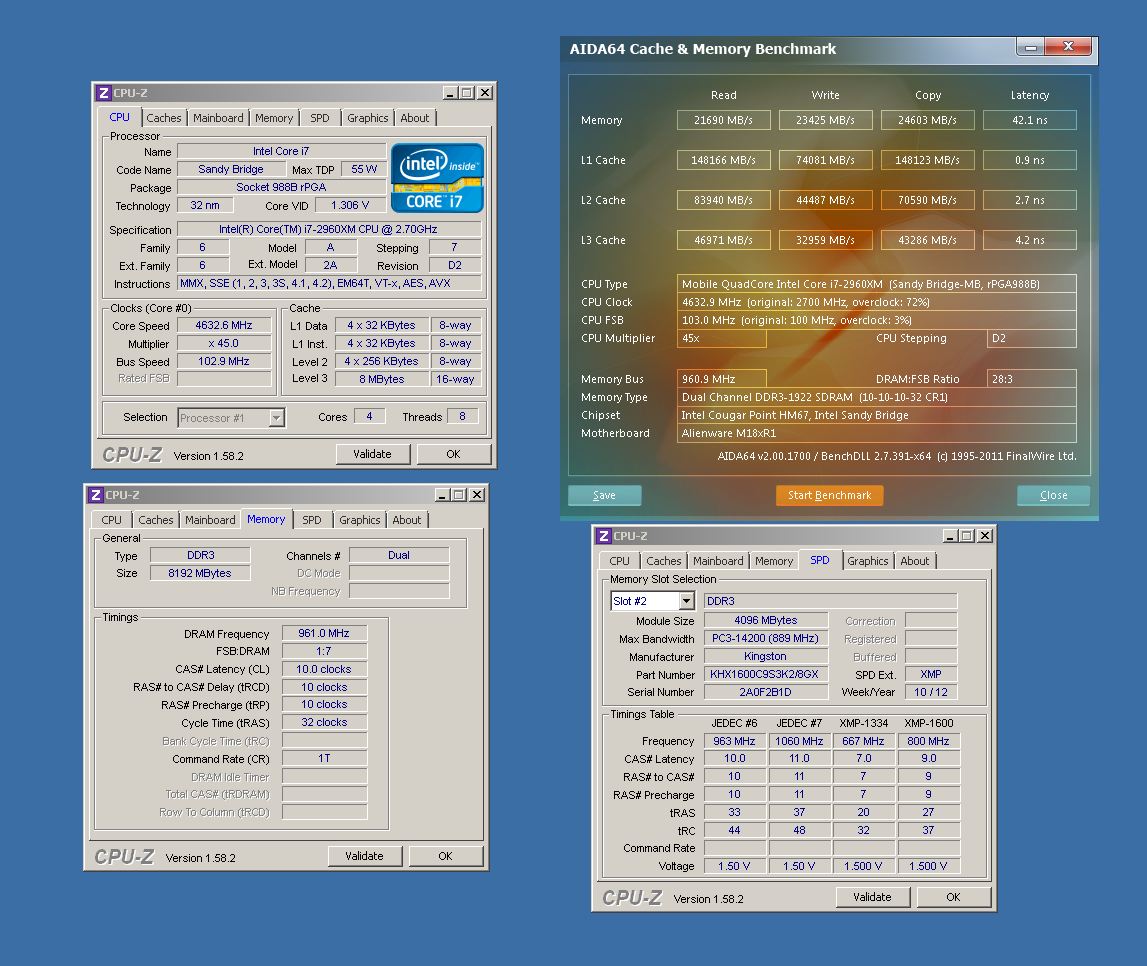Open Graphics tab in the CPU-Z timings window

click(359, 520)
